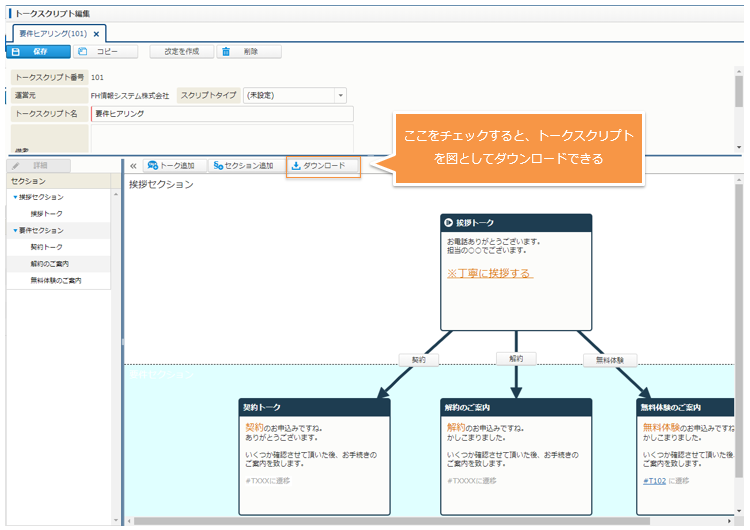Click the 改定を作成 button
Viewport: 750px width, 530px height.
[x=181, y=51]
